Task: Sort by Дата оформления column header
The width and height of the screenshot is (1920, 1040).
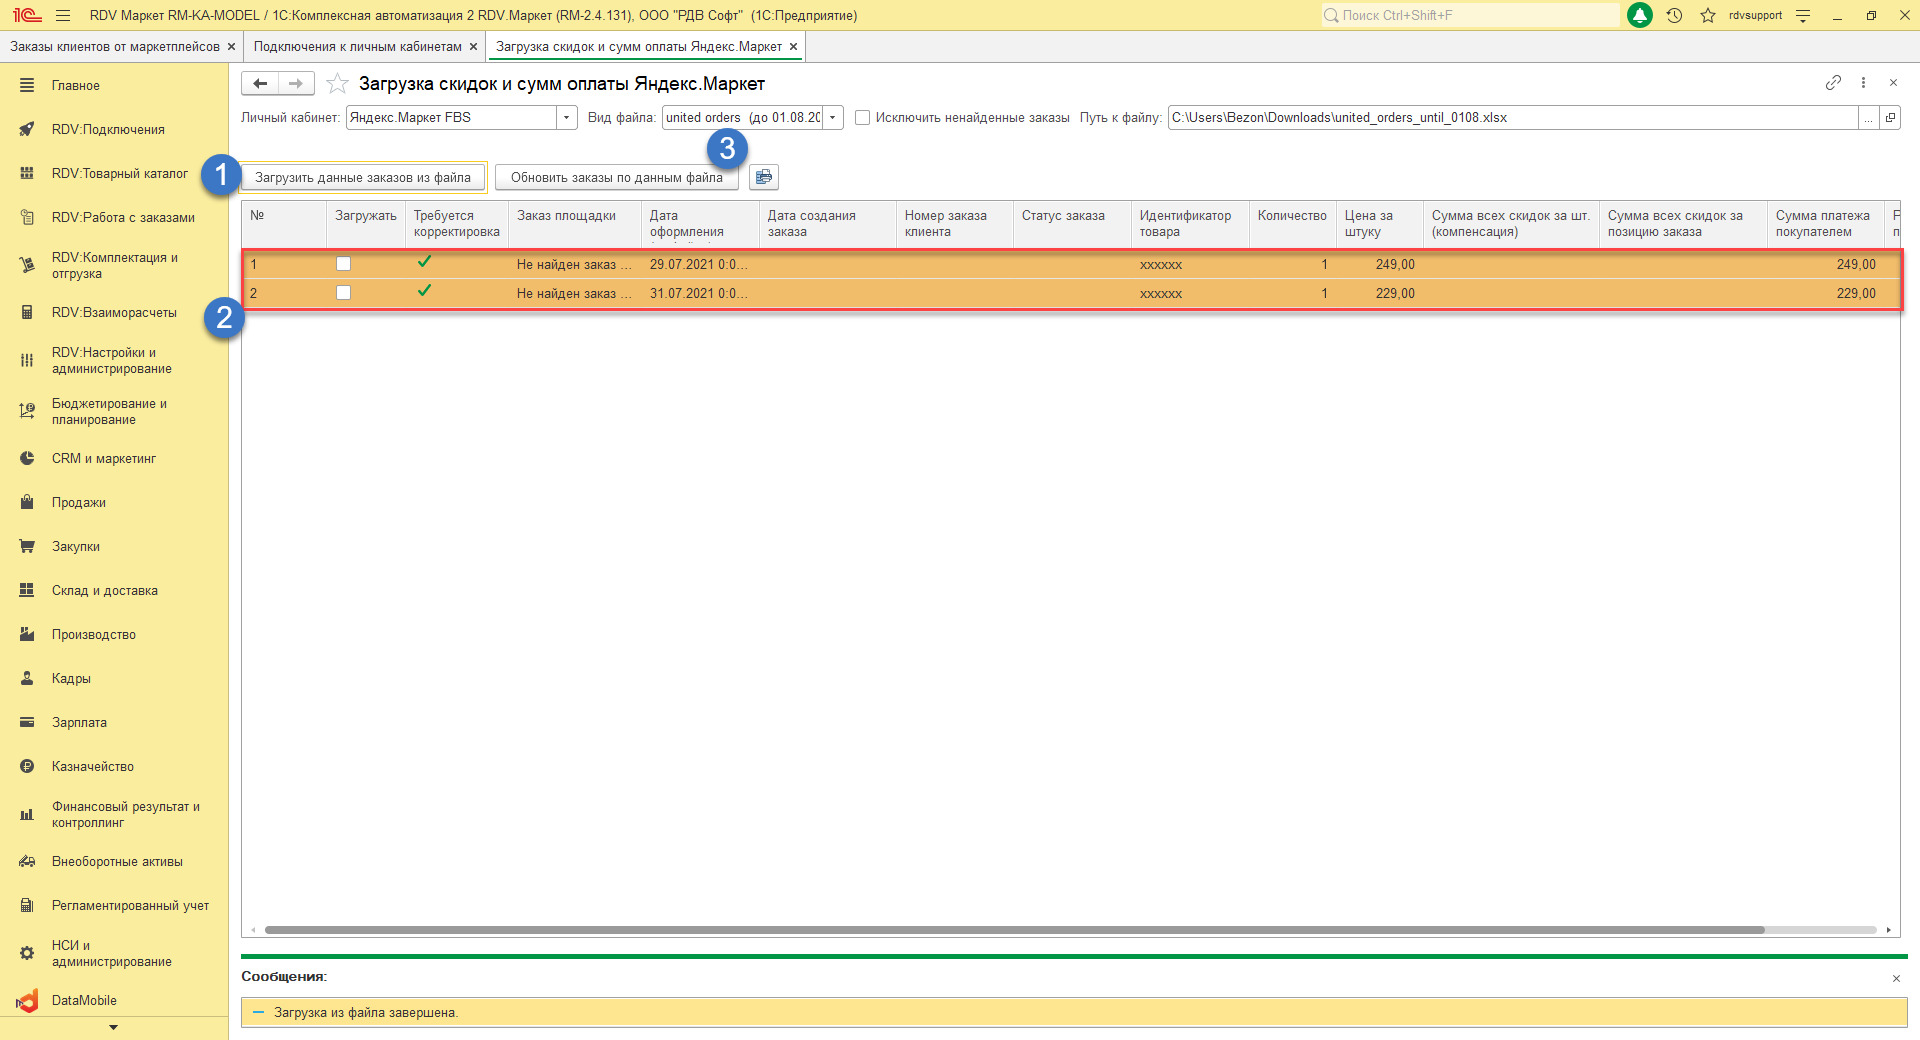Action: pos(700,224)
